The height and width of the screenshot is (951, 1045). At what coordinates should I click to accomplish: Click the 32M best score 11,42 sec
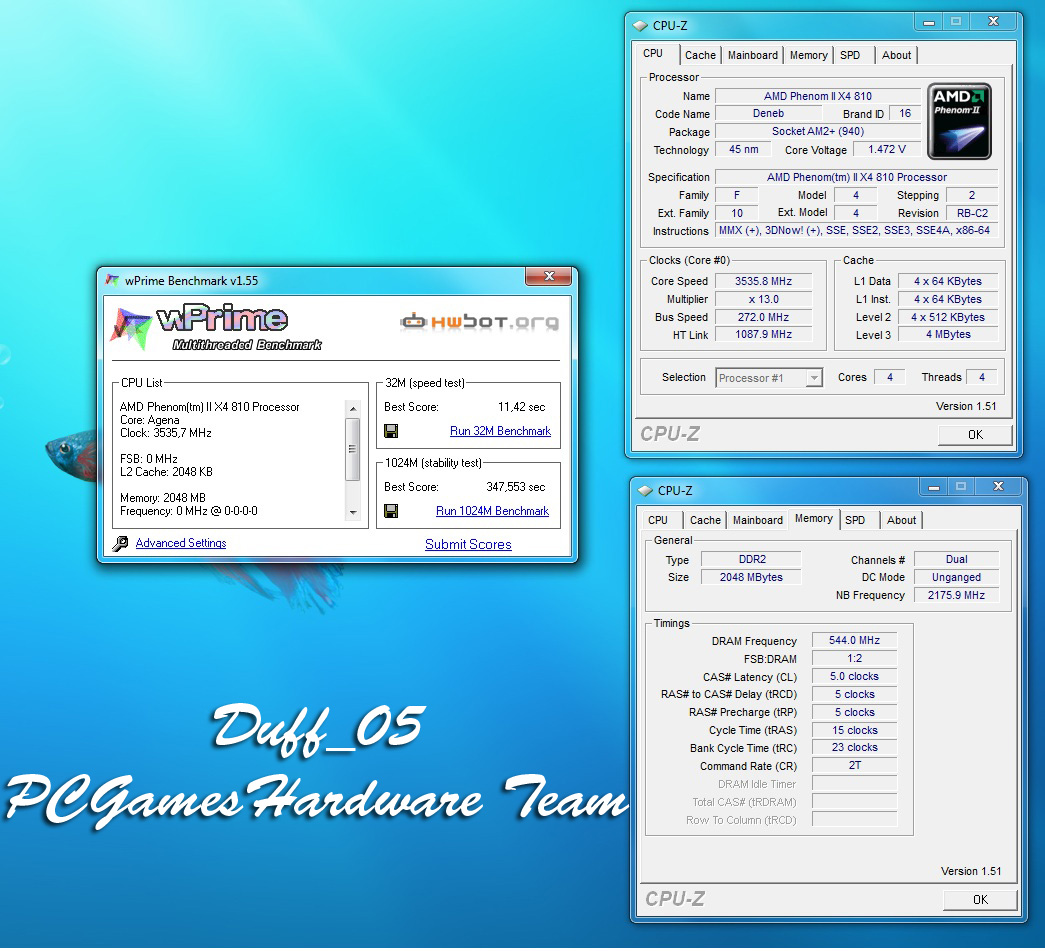[x=521, y=407]
